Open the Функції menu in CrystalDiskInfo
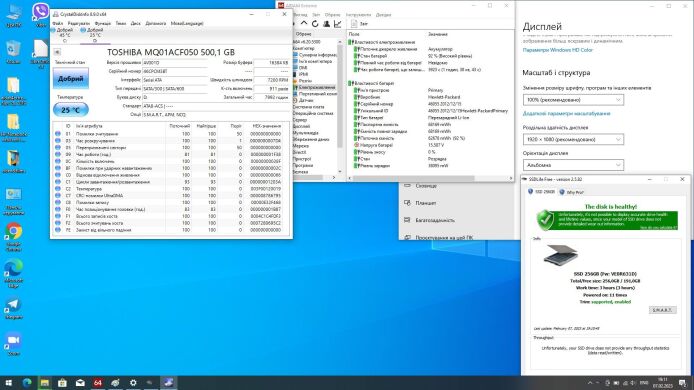Image resolution: width=694 pixels, height=390 pixels. [103, 23]
